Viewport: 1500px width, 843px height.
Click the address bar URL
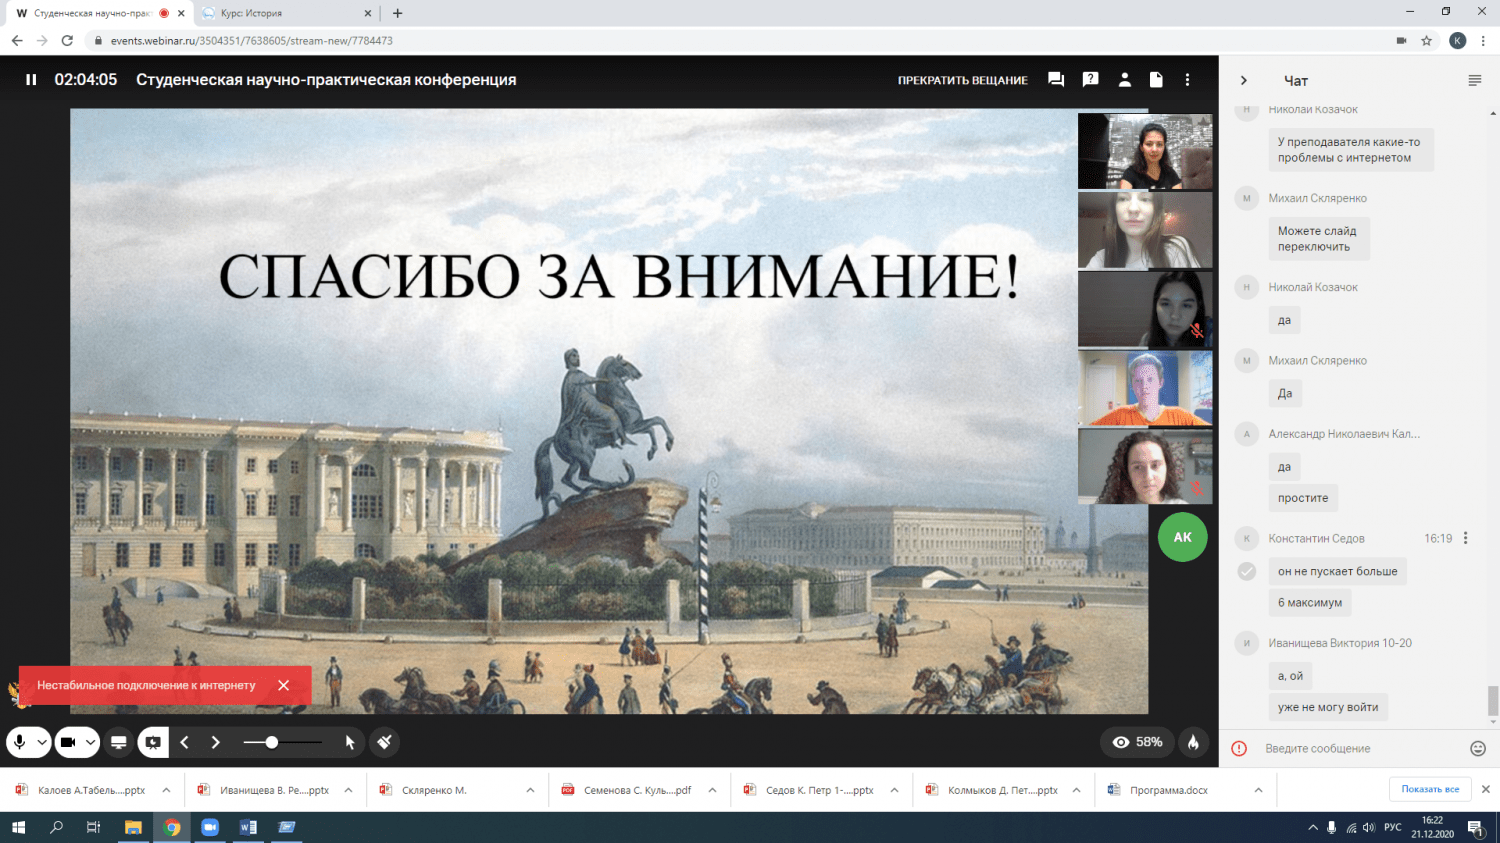tap(251, 41)
